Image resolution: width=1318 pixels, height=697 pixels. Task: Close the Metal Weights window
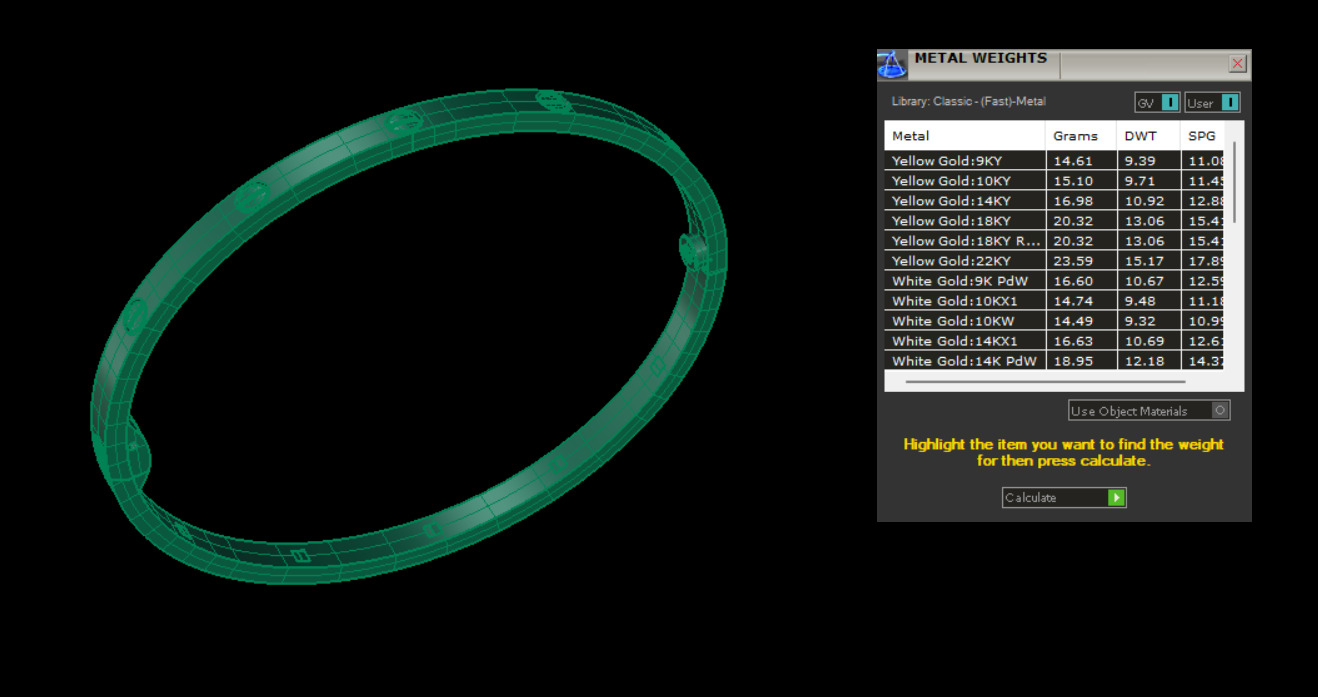point(1237,64)
